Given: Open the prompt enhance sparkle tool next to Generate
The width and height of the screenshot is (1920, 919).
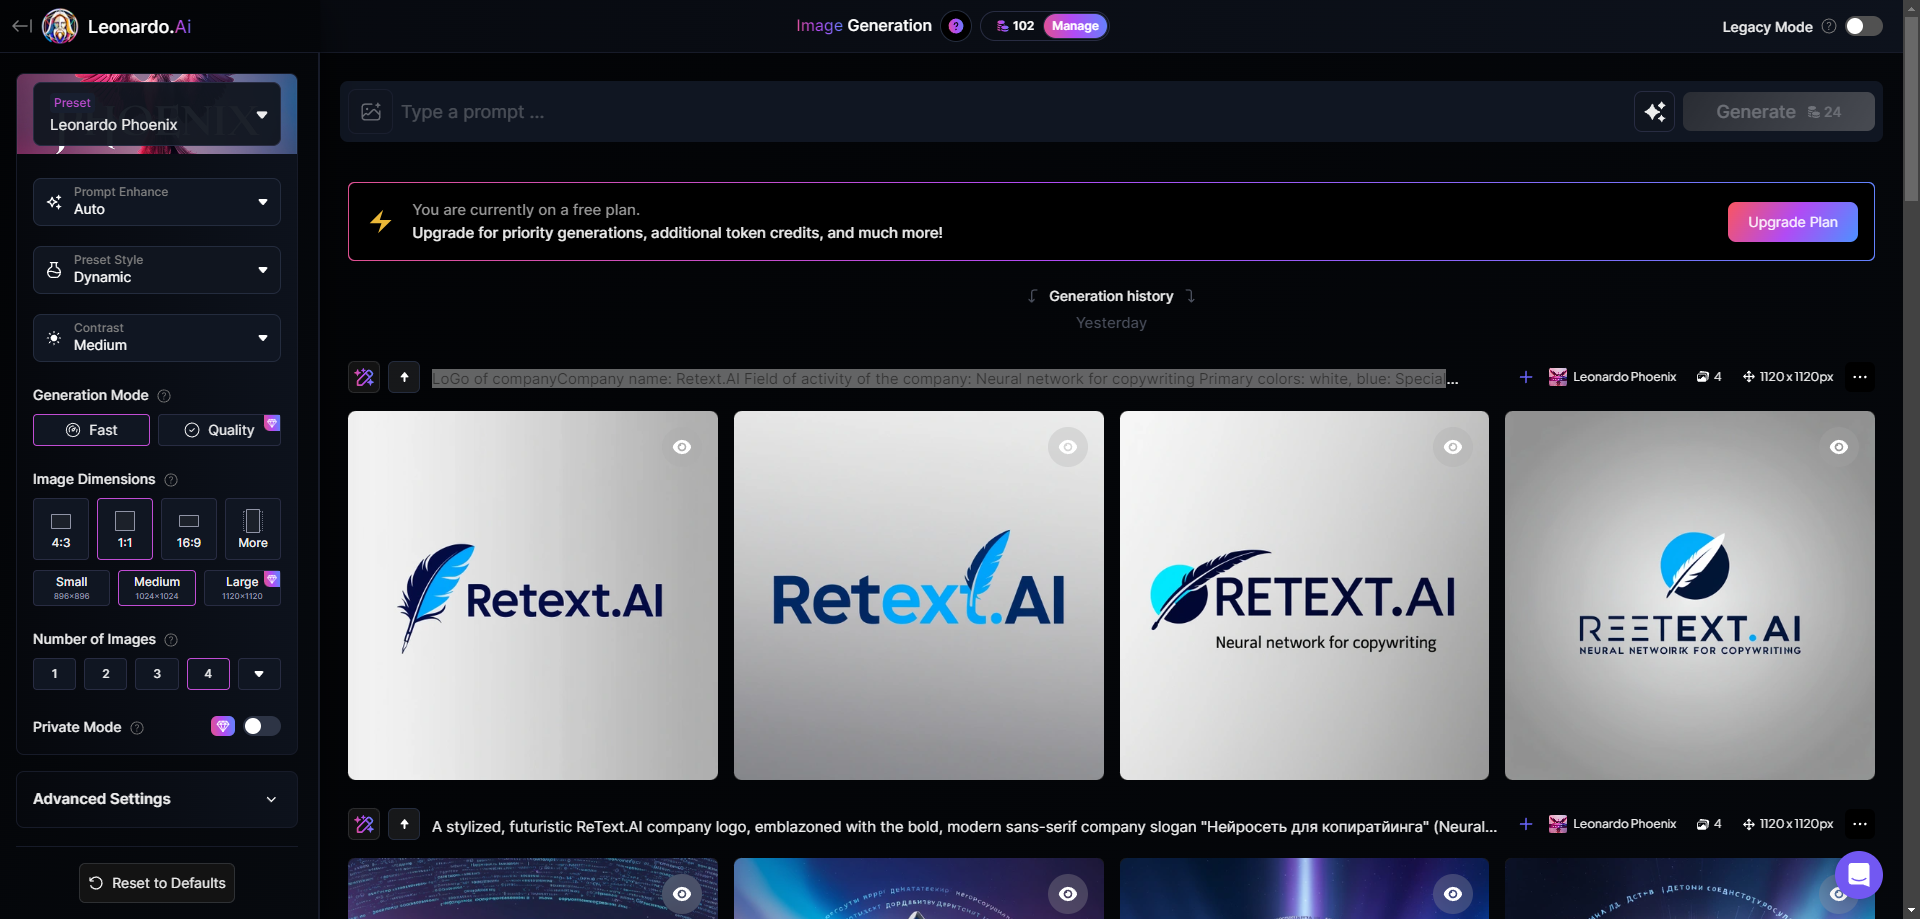Looking at the screenshot, I should 1655,111.
